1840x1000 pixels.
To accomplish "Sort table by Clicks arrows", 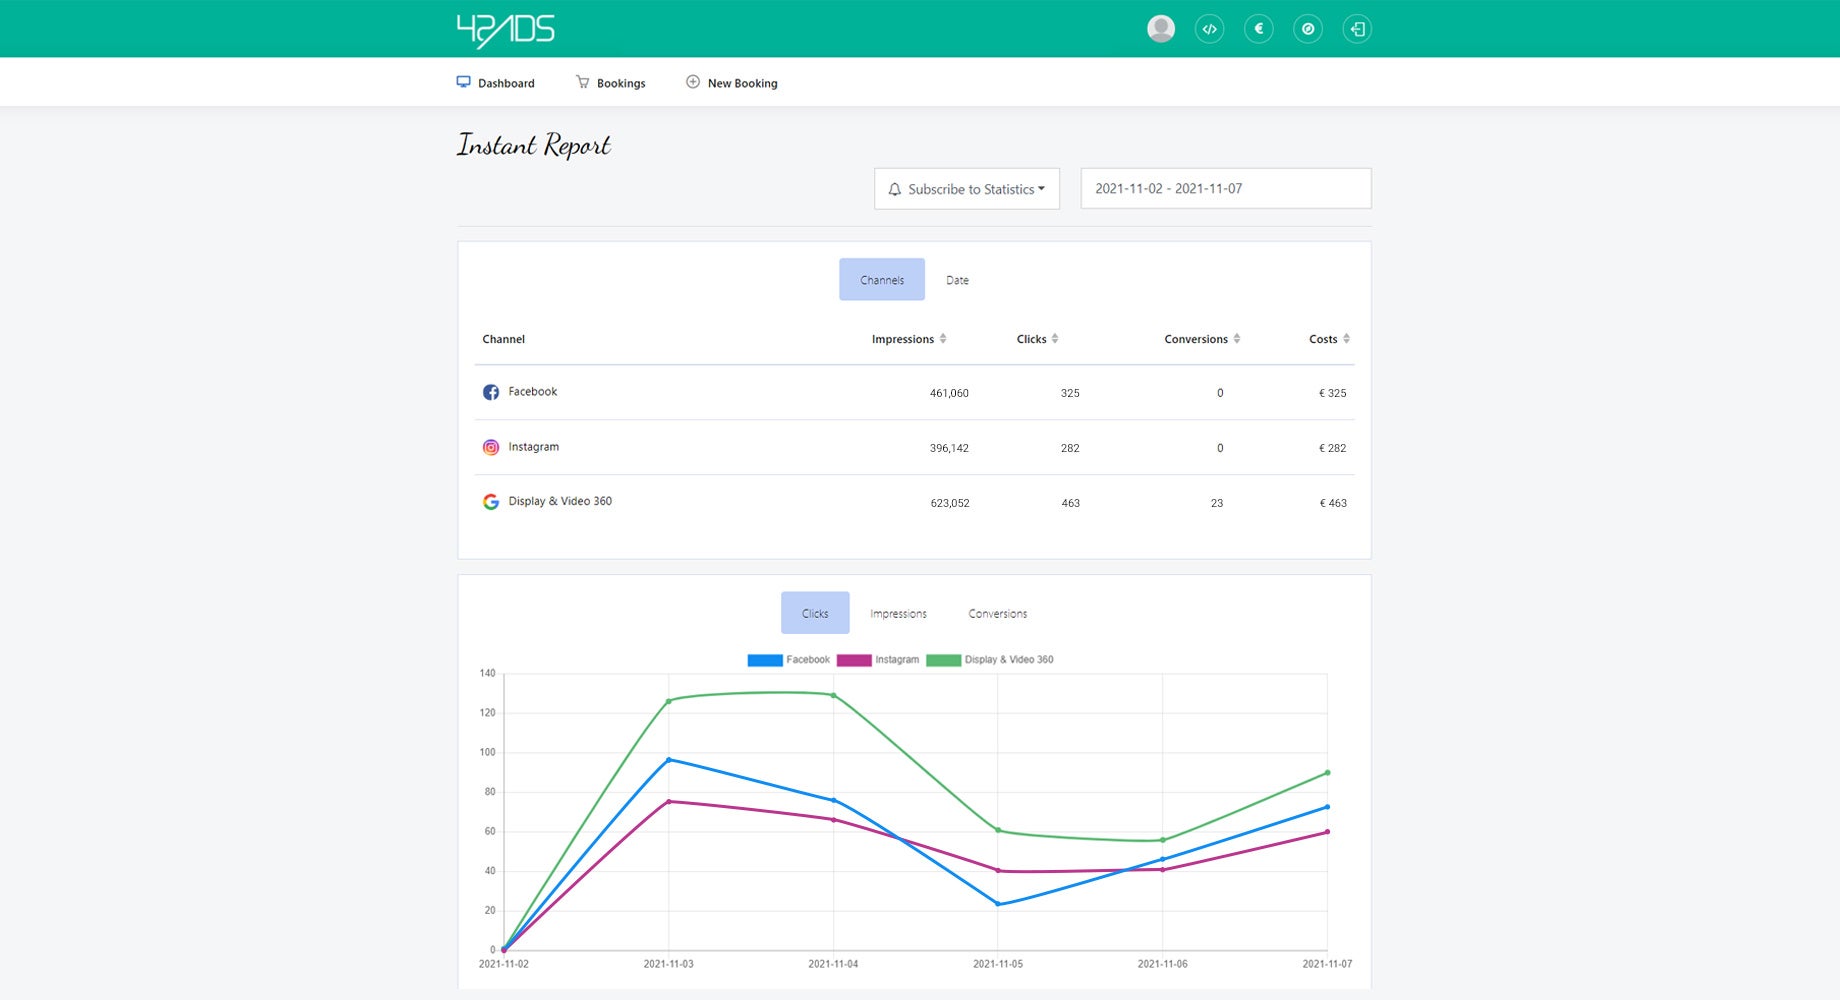I will click(1055, 339).
